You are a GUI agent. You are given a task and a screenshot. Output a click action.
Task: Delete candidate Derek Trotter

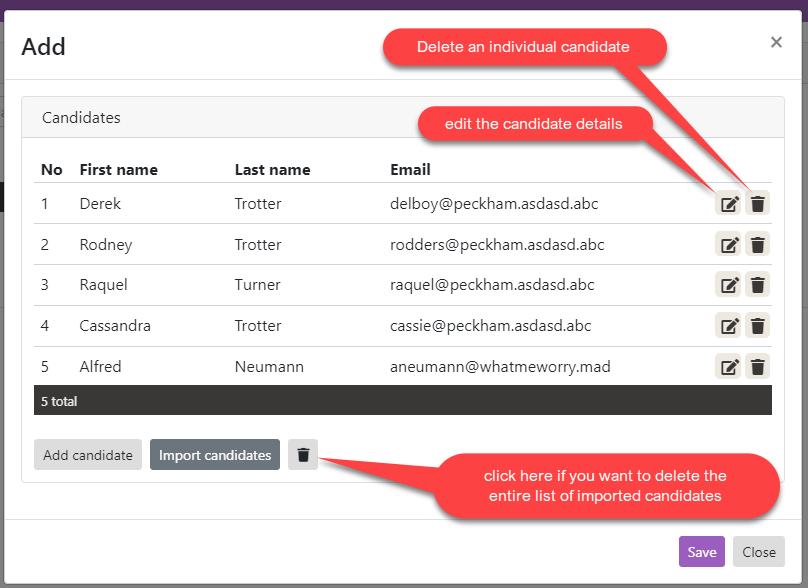pyautogui.click(x=758, y=204)
